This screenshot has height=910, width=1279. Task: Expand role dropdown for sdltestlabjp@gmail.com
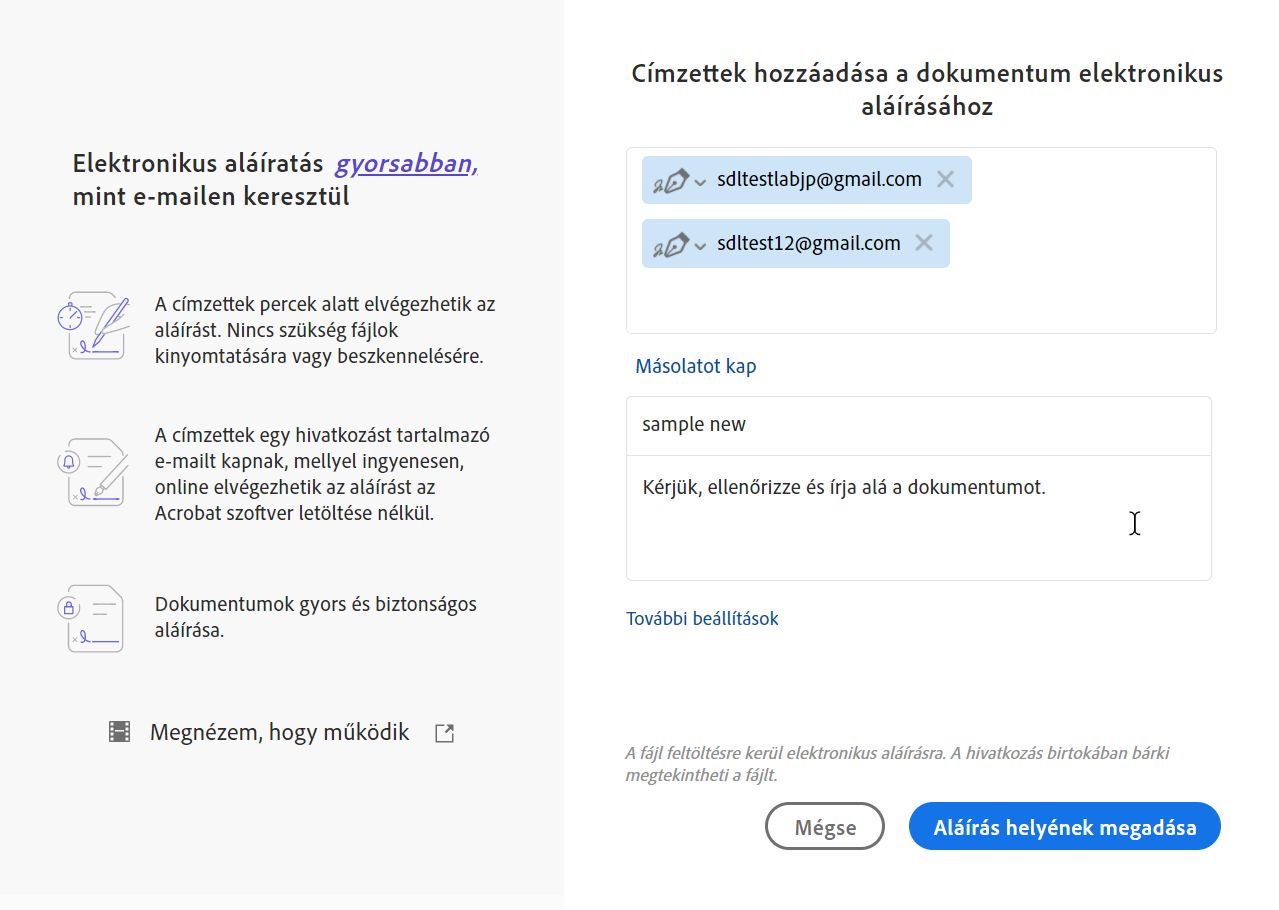(x=700, y=182)
